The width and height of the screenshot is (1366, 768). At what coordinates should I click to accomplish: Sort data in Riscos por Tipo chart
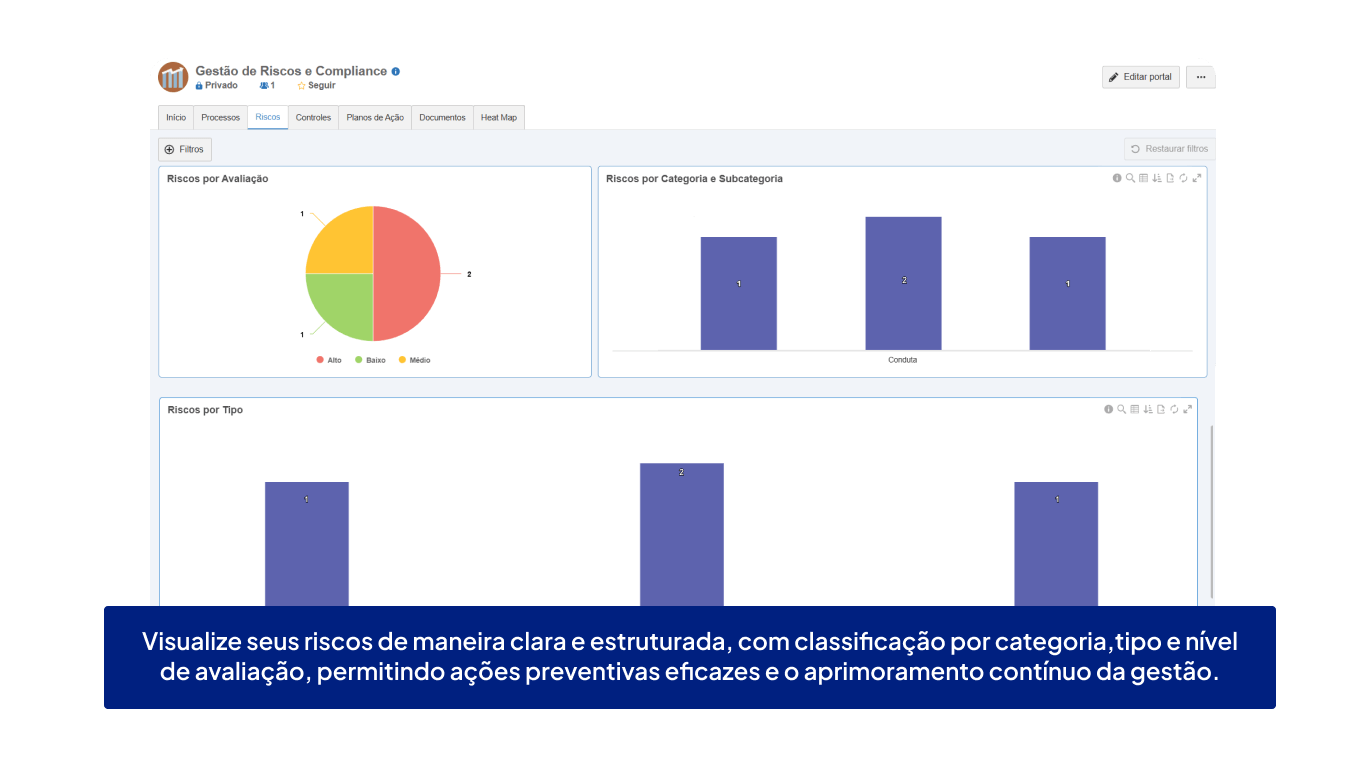pos(1147,409)
